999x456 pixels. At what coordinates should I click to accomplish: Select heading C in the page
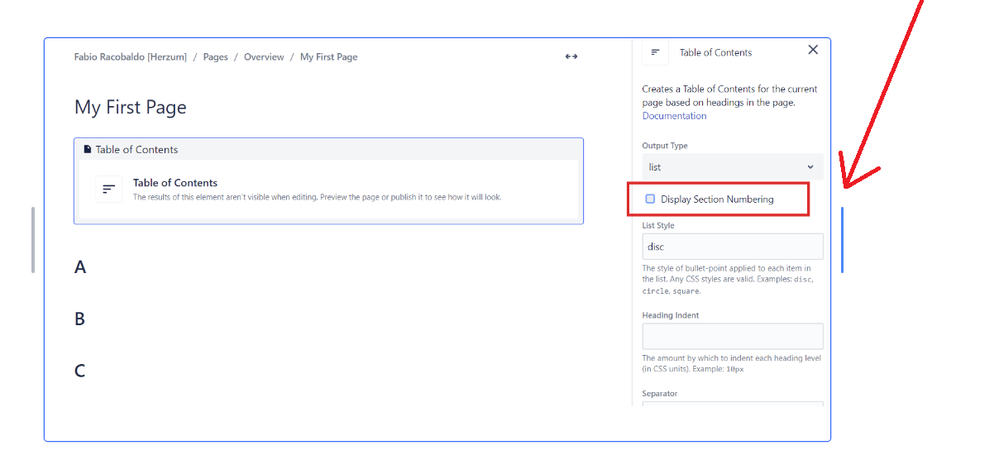click(x=80, y=371)
